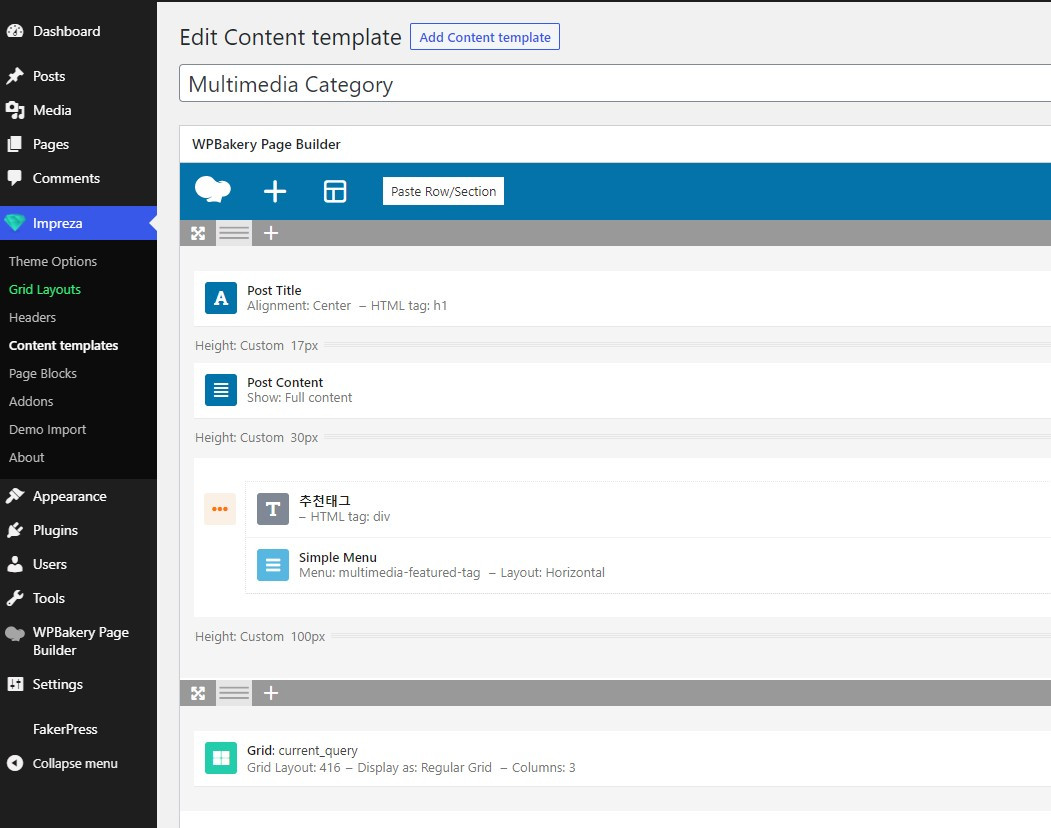The height and width of the screenshot is (828, 1051).
Task: Collapse the admin sidebar menu
Action: click(x=75, y=764)
